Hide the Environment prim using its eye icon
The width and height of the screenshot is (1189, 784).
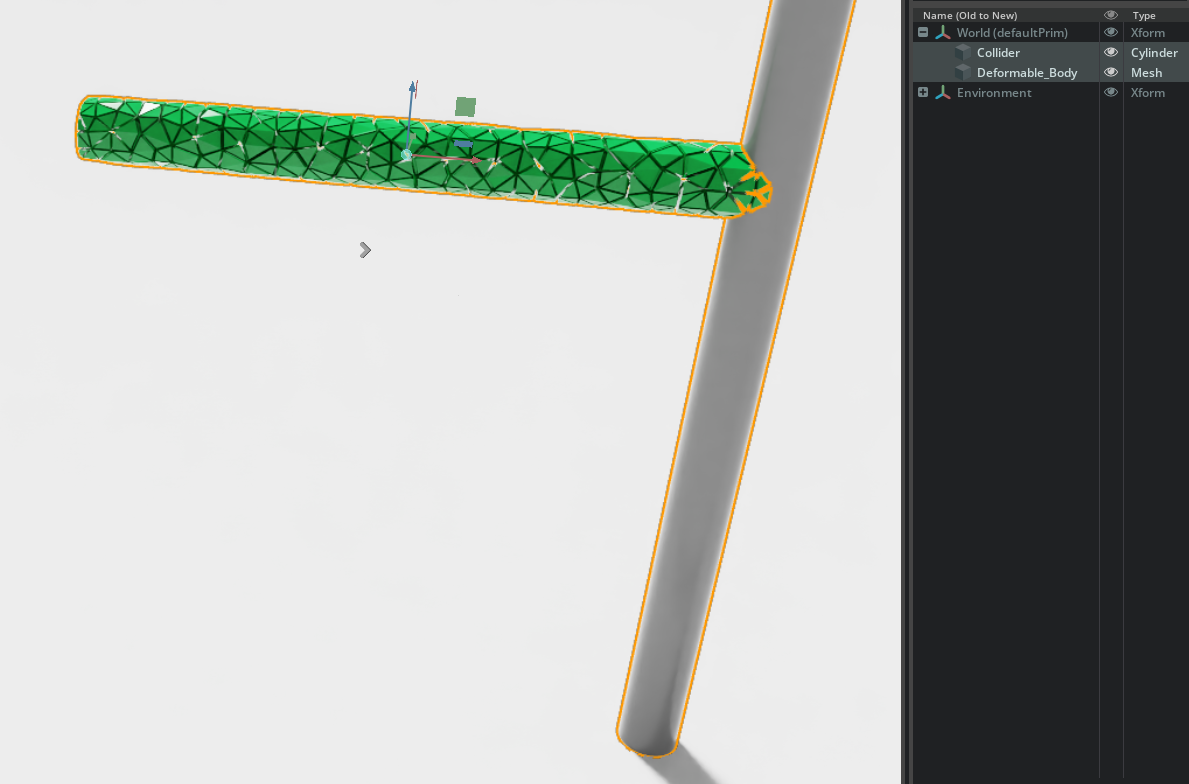click(x=1110, y=92)
